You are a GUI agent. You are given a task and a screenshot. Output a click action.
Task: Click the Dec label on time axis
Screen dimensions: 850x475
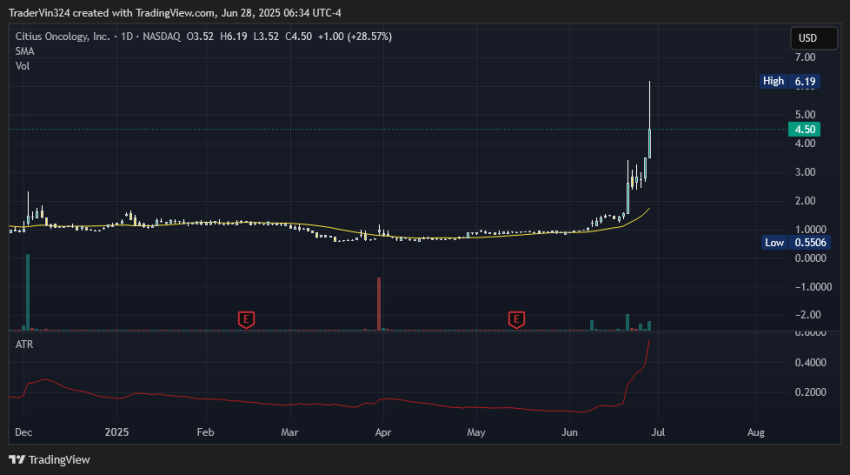[23, 432]
